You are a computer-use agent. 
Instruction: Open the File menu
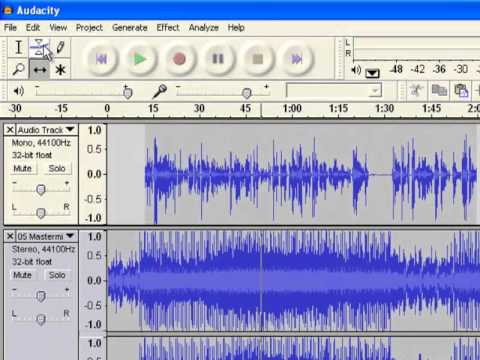pos(10,28)
